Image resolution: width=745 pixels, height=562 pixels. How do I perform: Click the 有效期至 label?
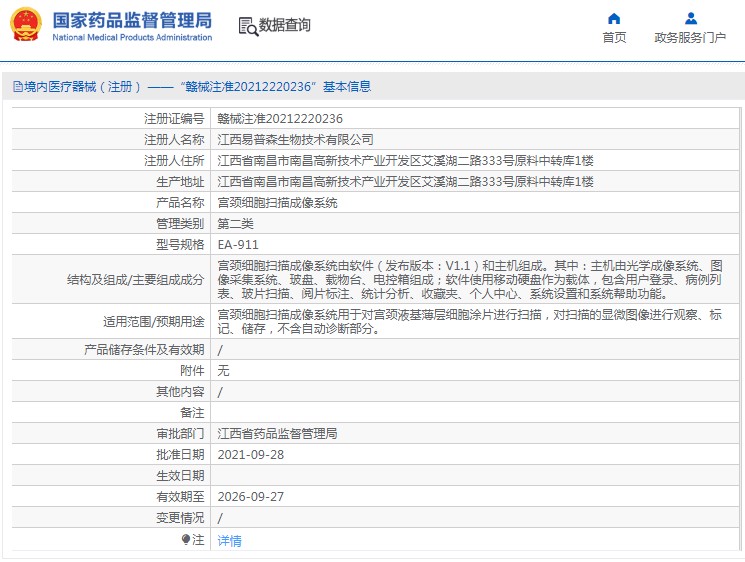click(181, 496)
